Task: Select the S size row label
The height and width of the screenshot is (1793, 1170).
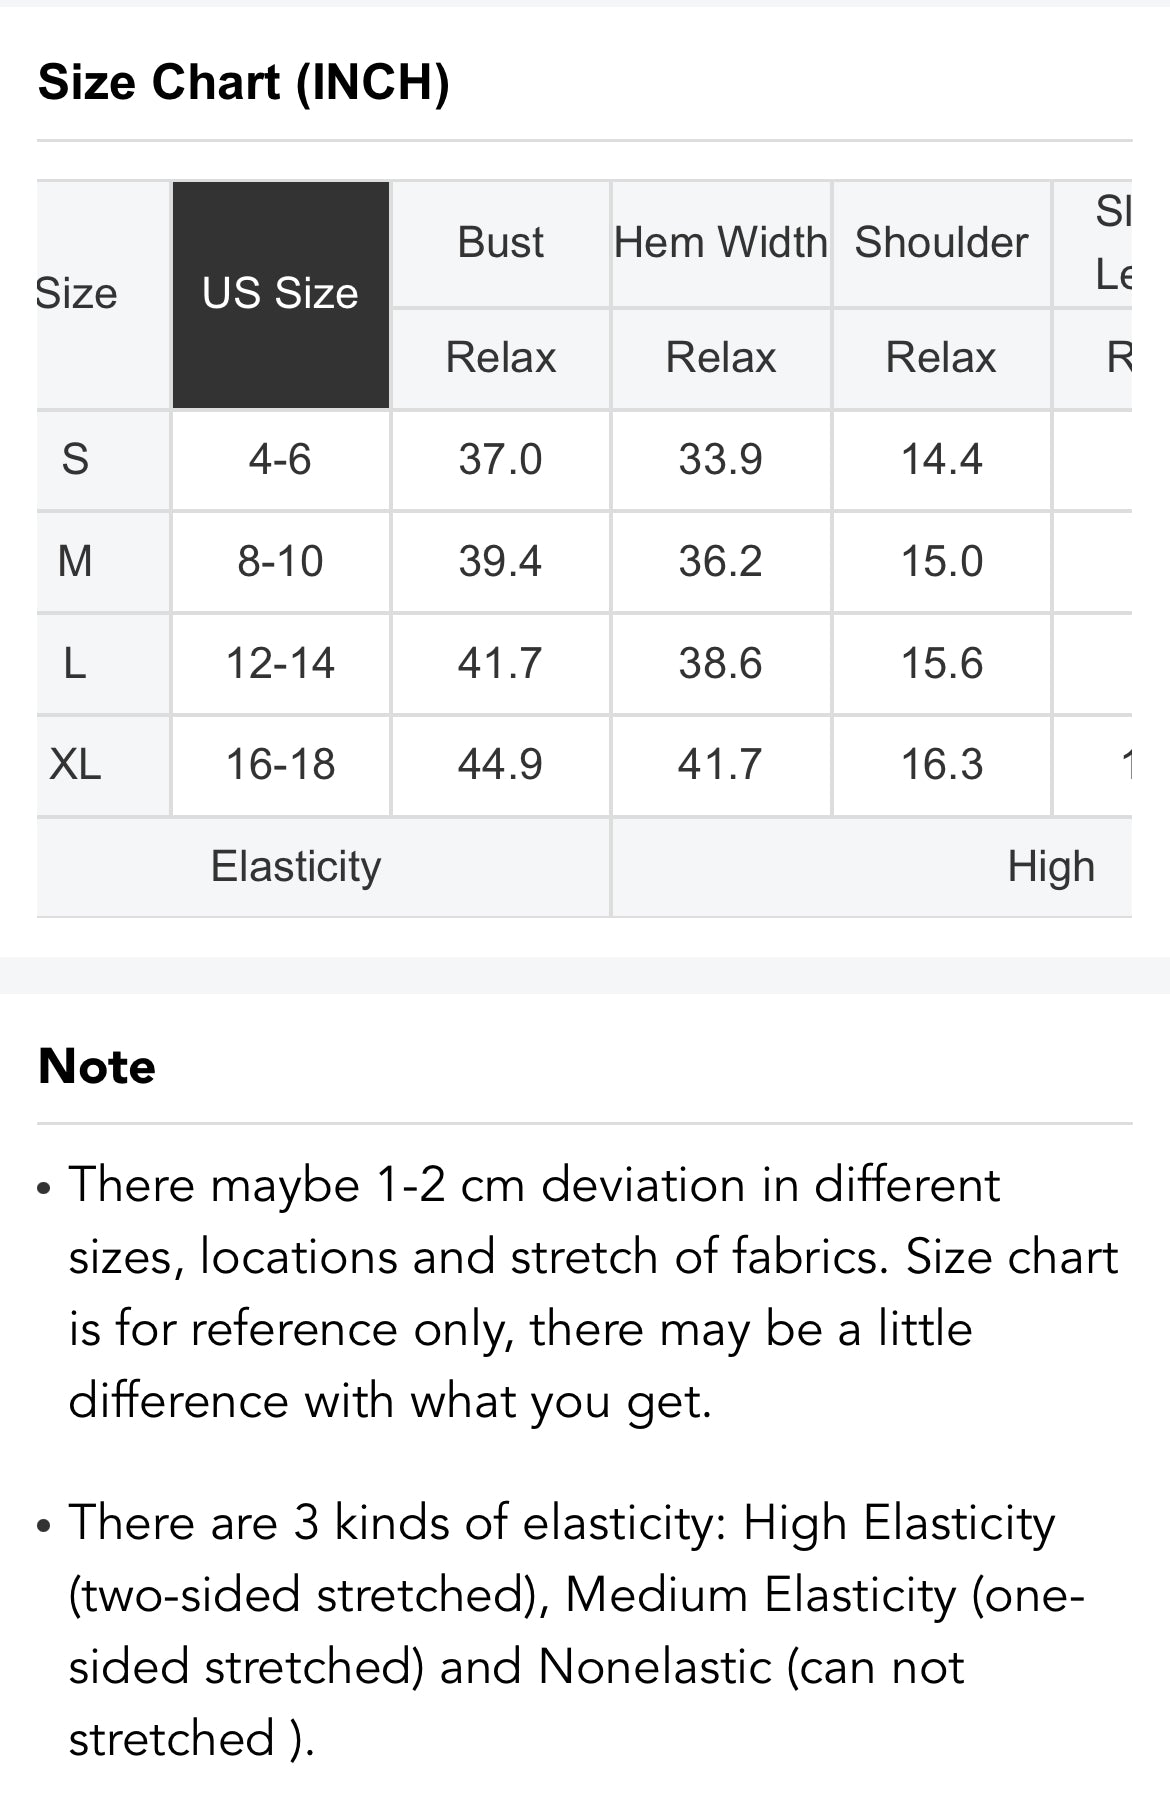Action: pyautogui.click(x=75, y=460)
